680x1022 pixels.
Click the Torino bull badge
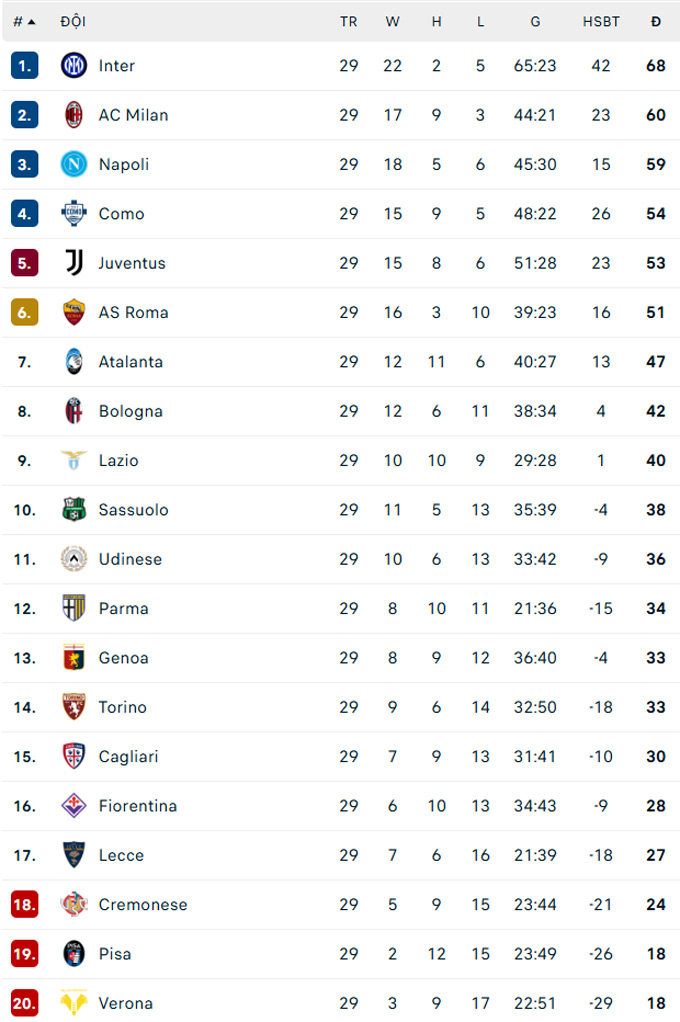click(x=73, y=707)
